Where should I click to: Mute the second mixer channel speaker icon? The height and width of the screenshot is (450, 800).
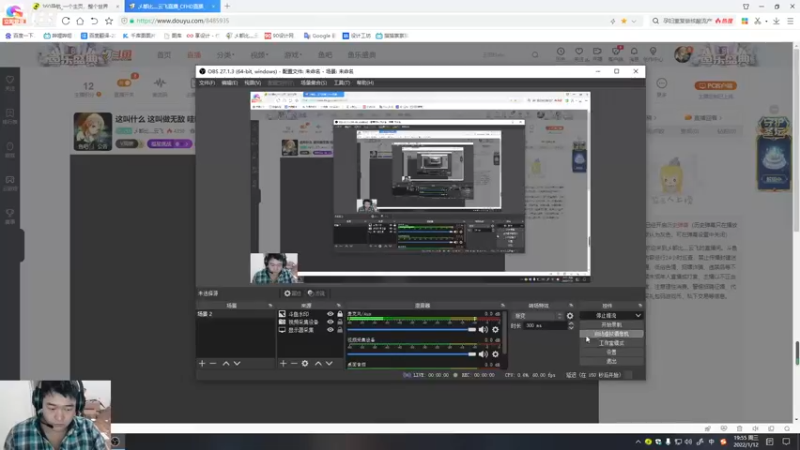click(x=483, y=354)
